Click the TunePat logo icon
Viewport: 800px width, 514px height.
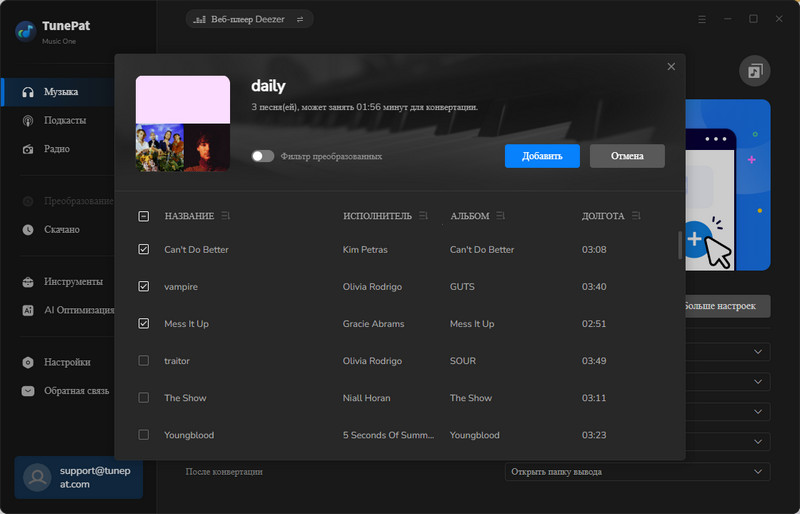[26, 32]
